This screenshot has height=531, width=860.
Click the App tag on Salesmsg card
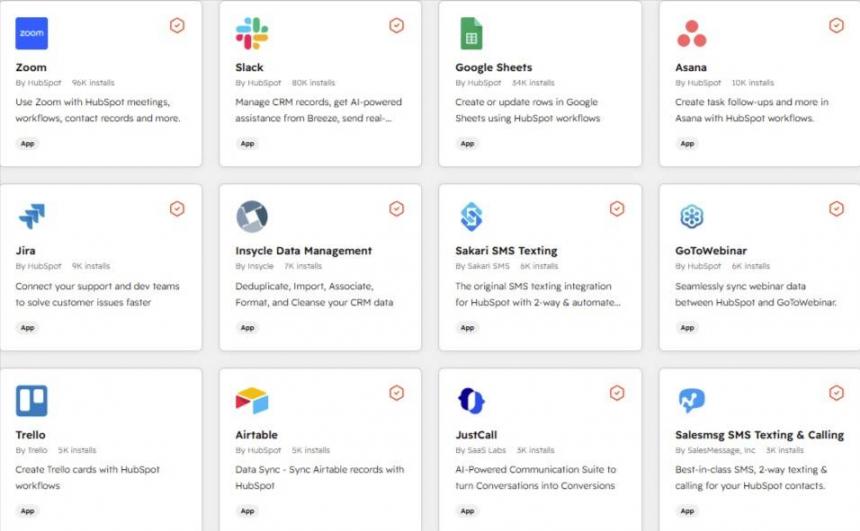pos(687,511)
